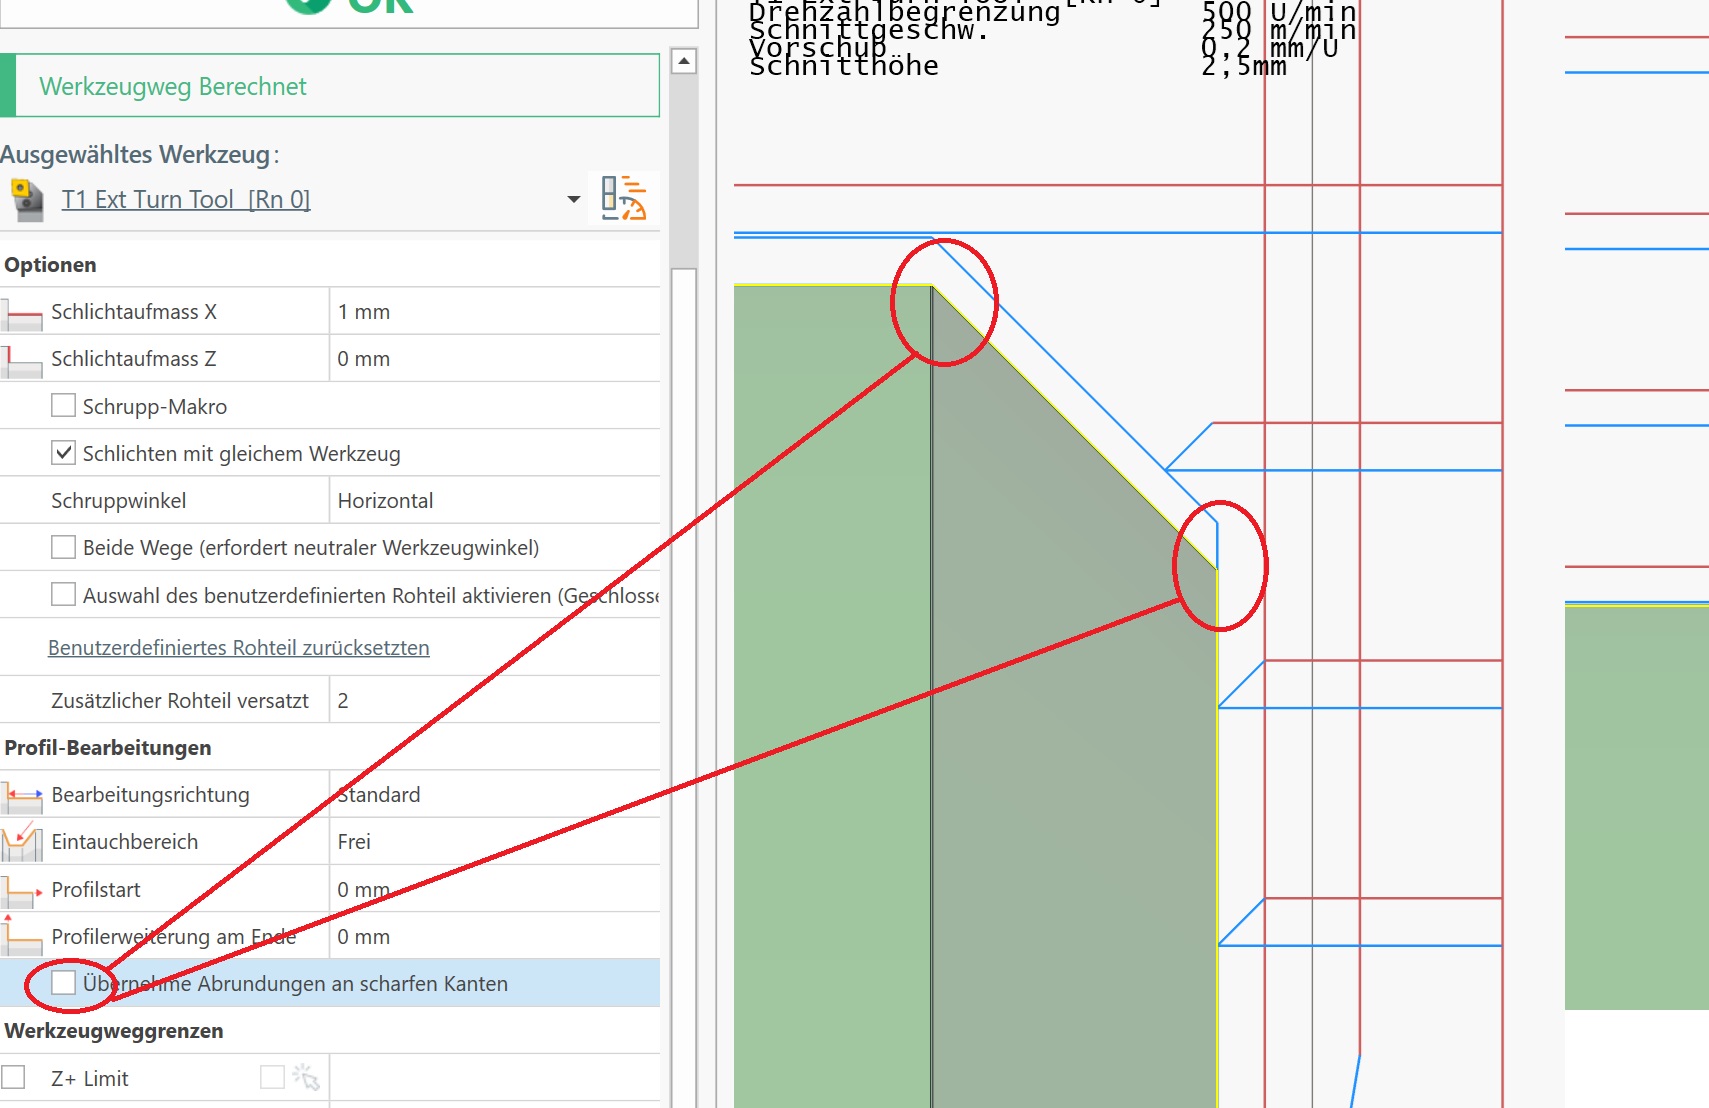1709x1108 pixels.
Task: Click the T1 Ext Turn Tool icon
Action: [x=27, y=200]
